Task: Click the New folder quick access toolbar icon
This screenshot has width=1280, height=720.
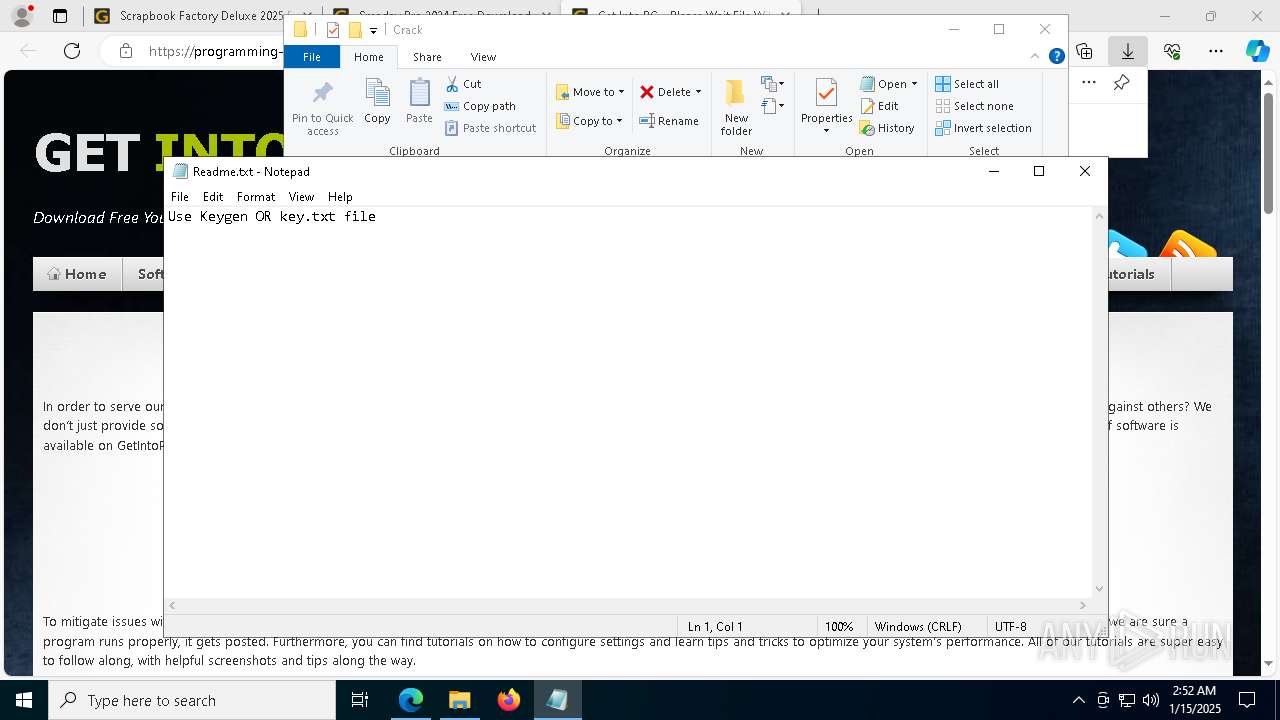Action: [x=355, y=30]
